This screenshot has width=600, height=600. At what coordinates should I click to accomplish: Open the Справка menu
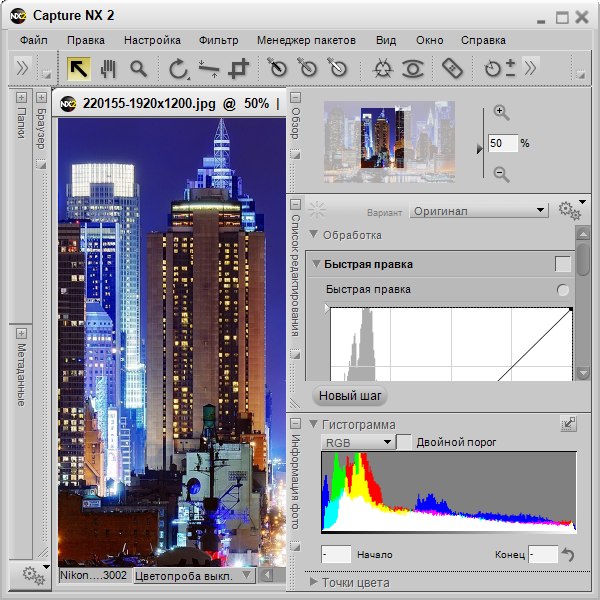(483, 40)
